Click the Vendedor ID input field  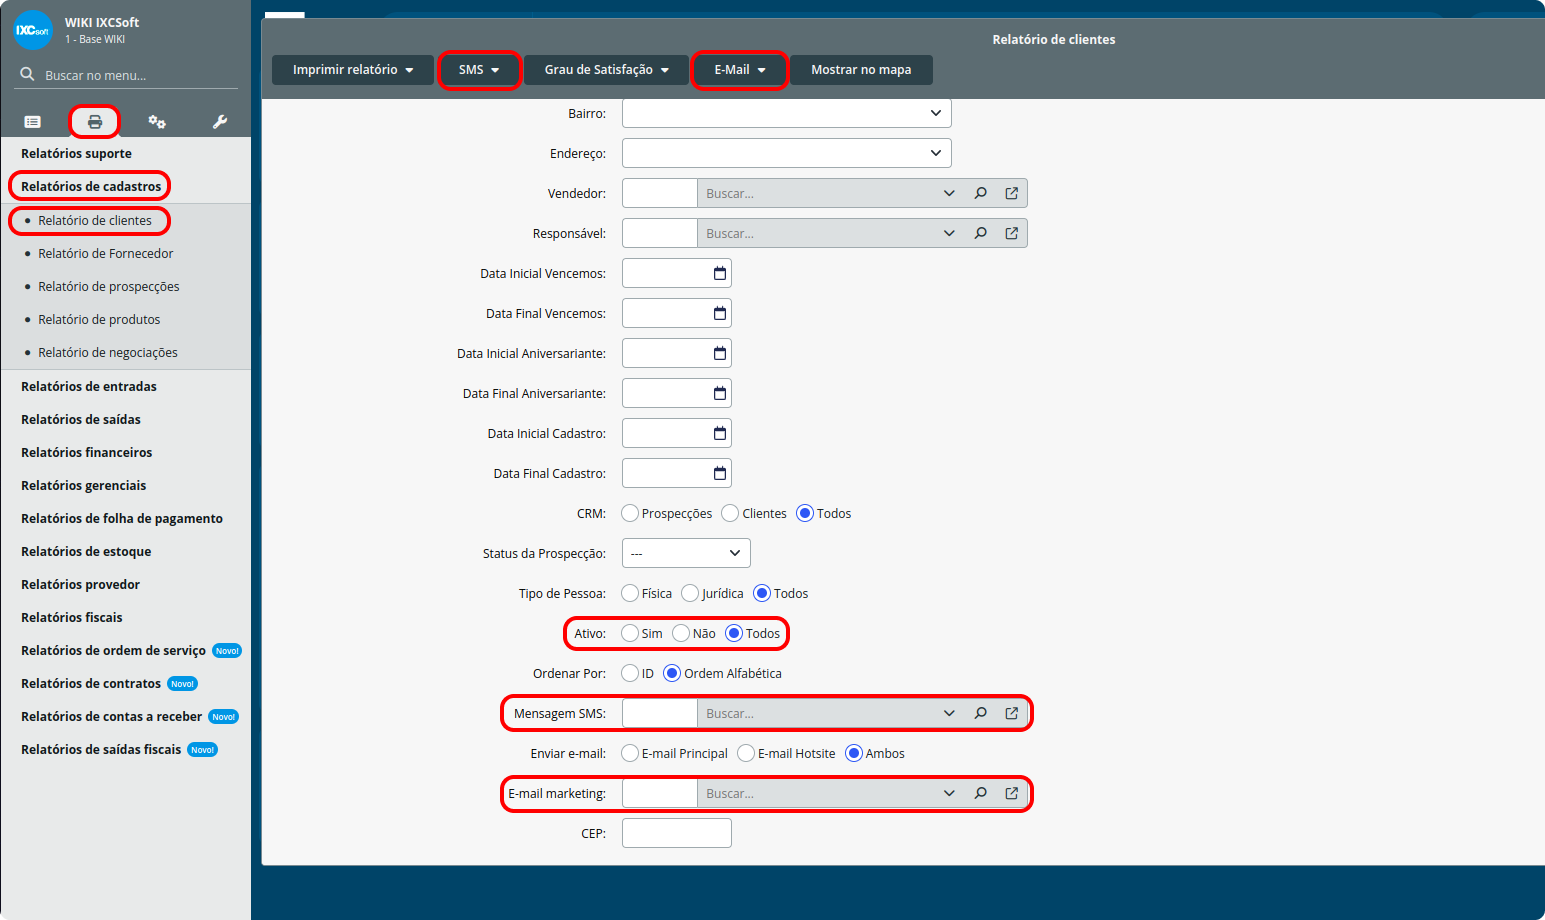(660, 193)
